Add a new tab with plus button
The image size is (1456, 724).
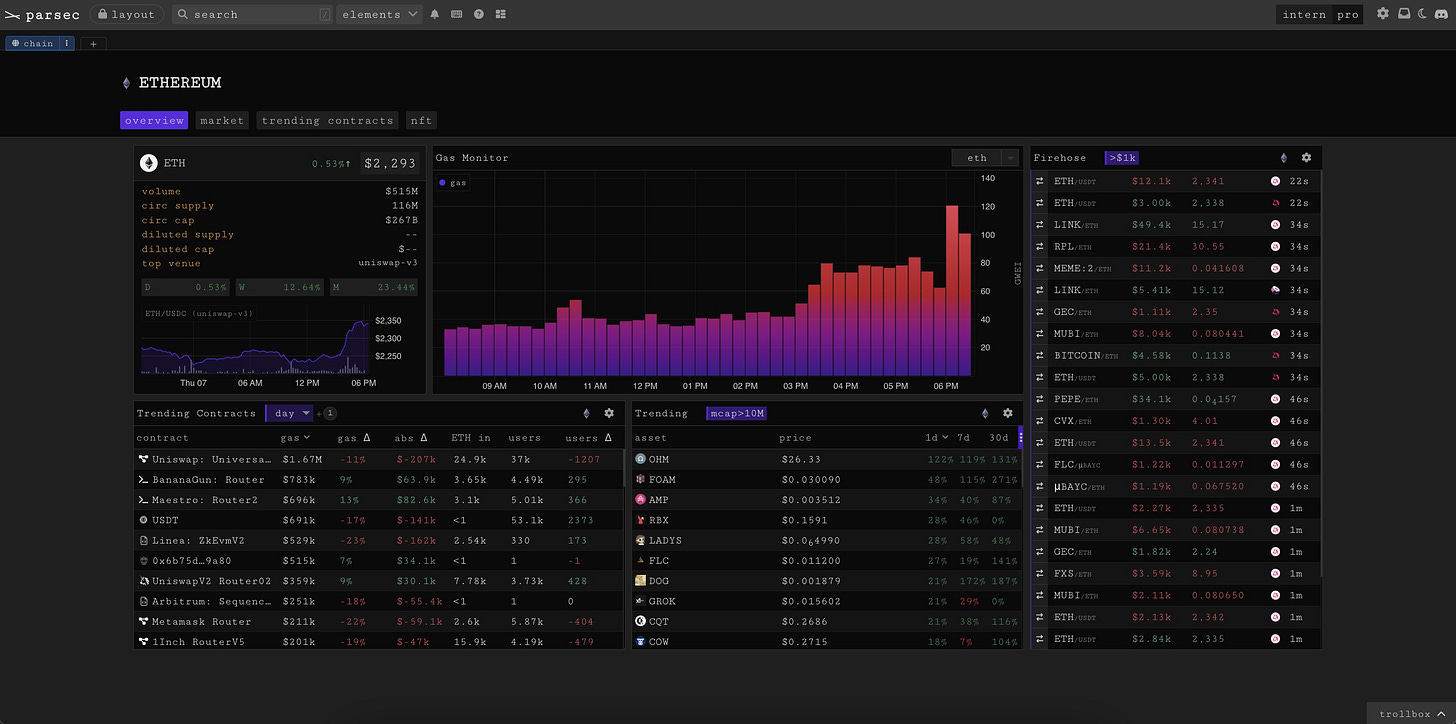point(92,43)
